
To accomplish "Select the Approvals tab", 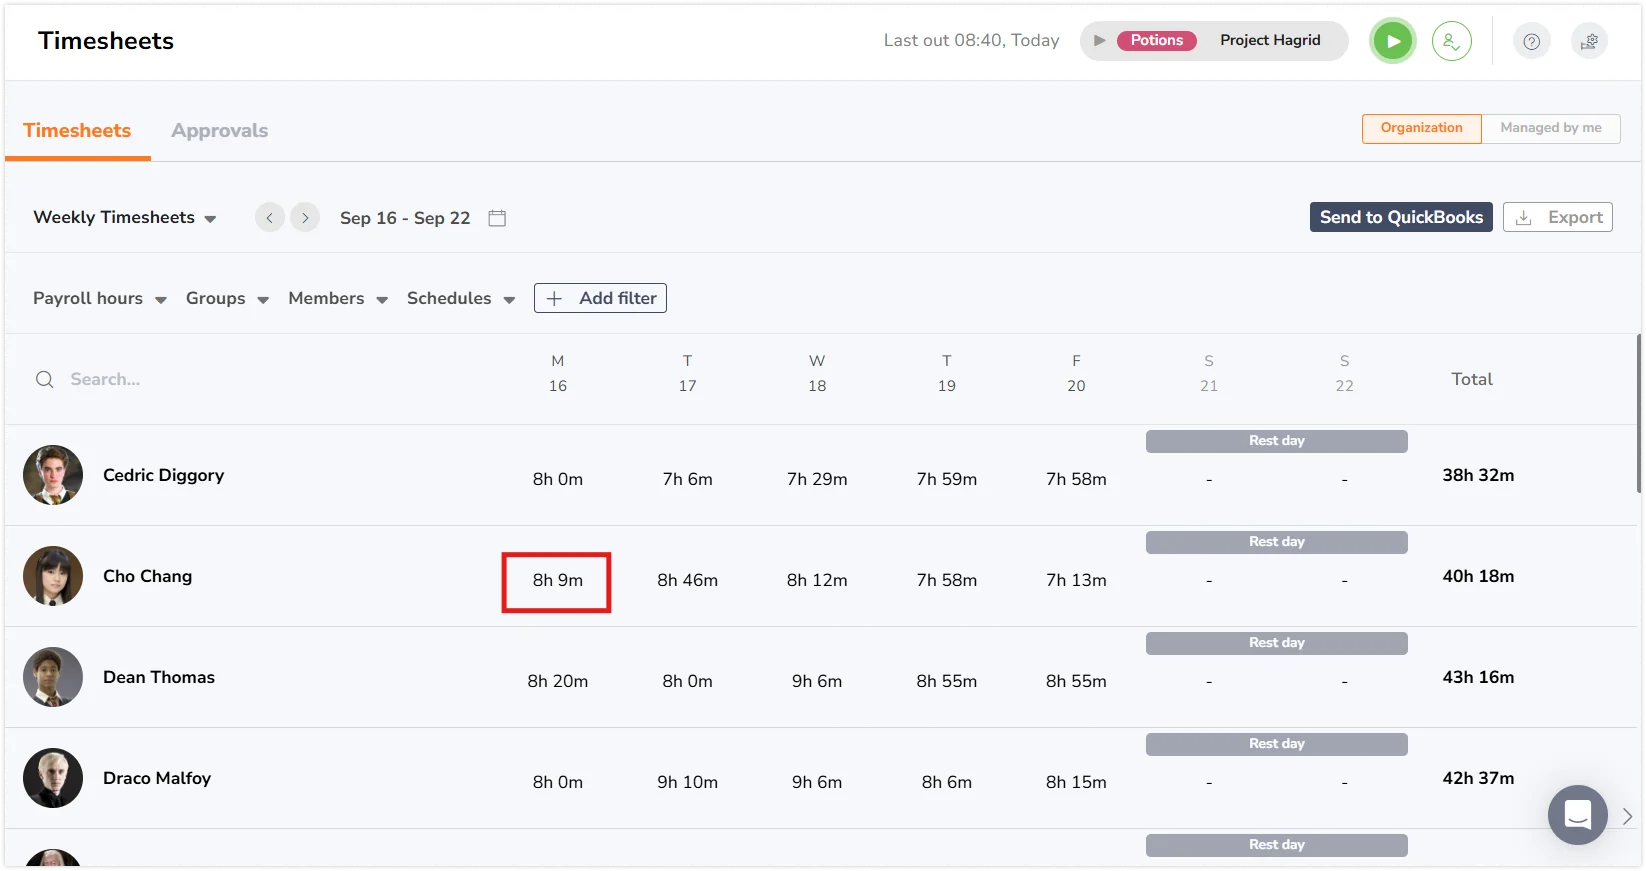I will (219, 131).
